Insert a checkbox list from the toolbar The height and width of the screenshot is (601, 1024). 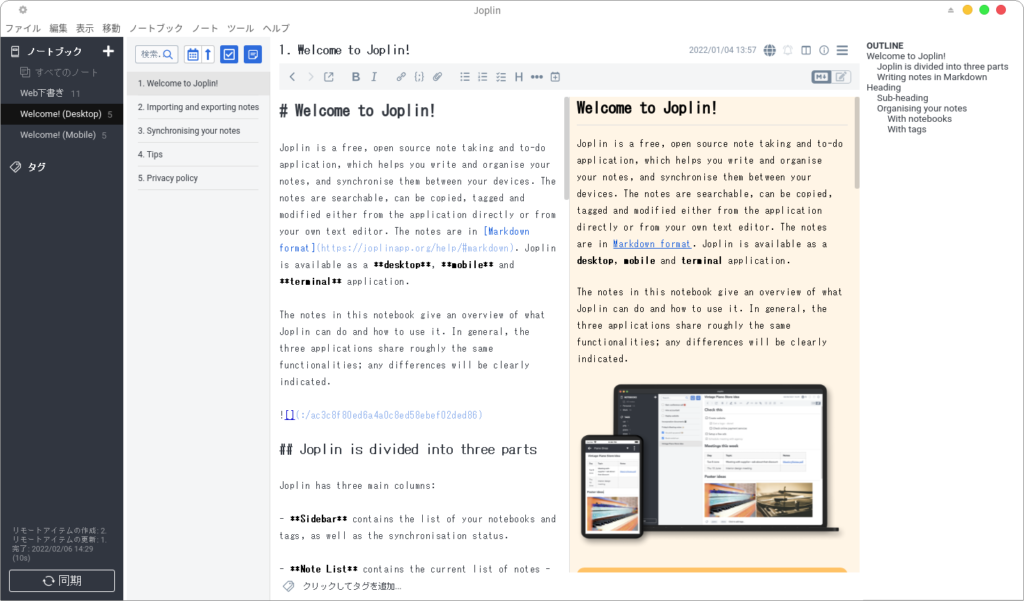coord(501,77)
